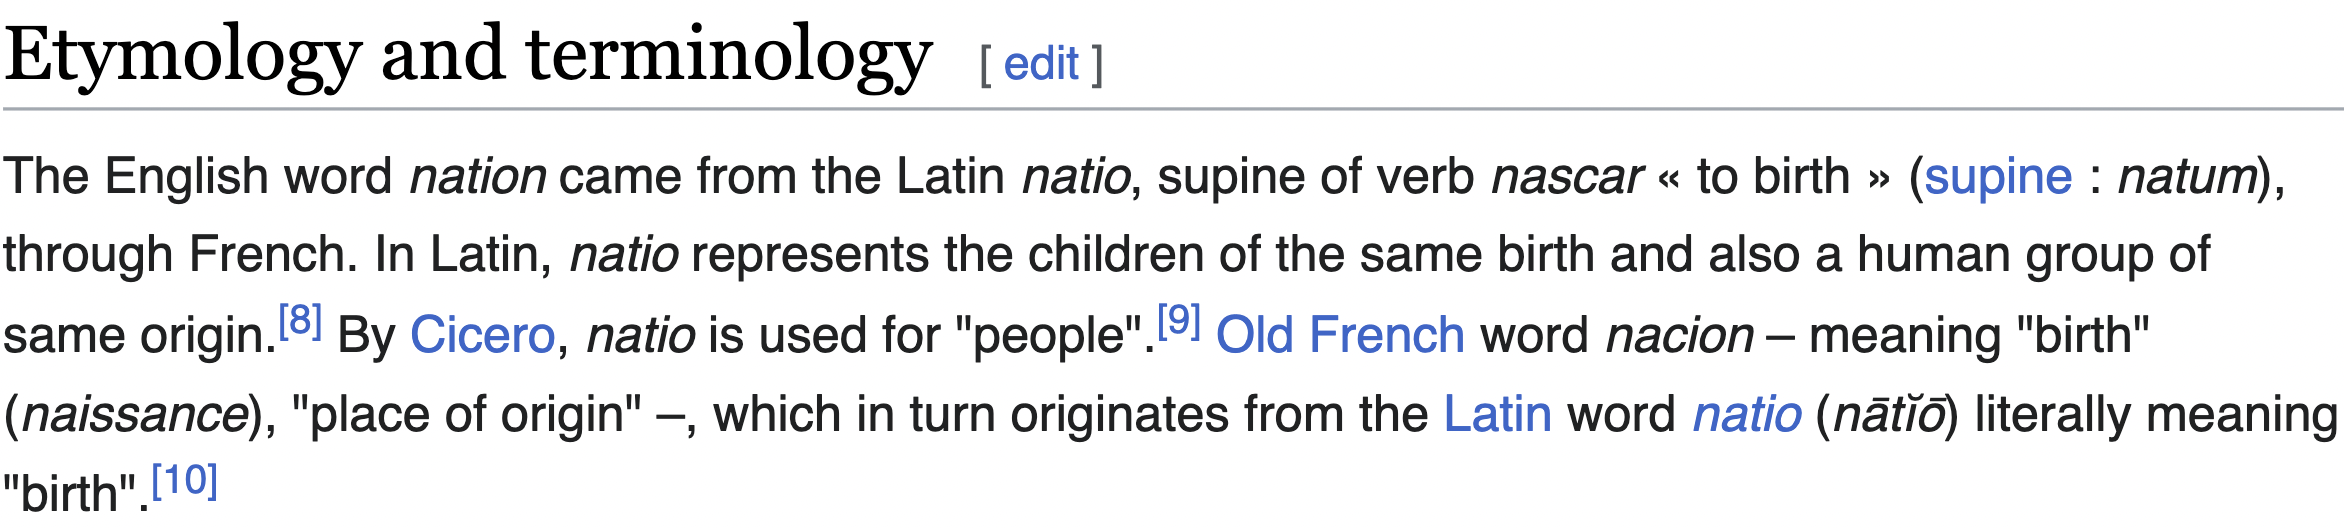Open citation number 9
Viewport: 2344px width, 528px height.
1179,321
